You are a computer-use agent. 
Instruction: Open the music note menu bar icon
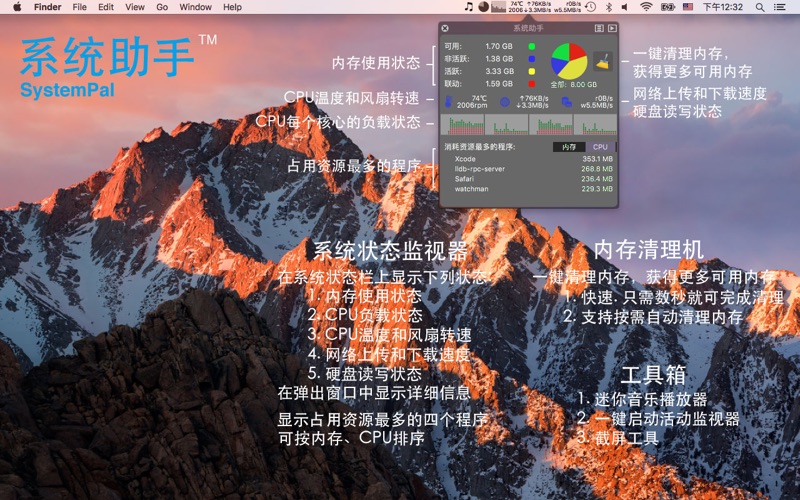point(468,7)
